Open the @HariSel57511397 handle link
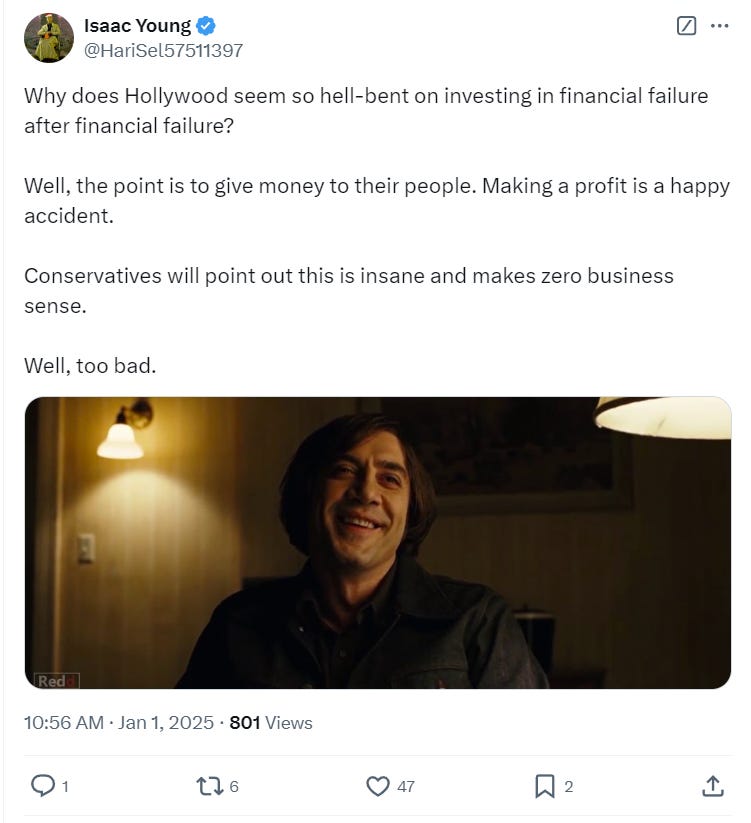Screen dimensions: 751x823 (x=163, y=50)
